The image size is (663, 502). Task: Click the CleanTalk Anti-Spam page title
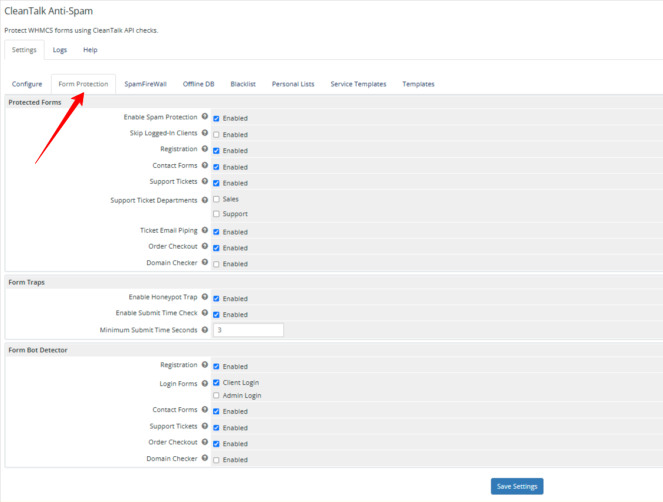[49, 11]
